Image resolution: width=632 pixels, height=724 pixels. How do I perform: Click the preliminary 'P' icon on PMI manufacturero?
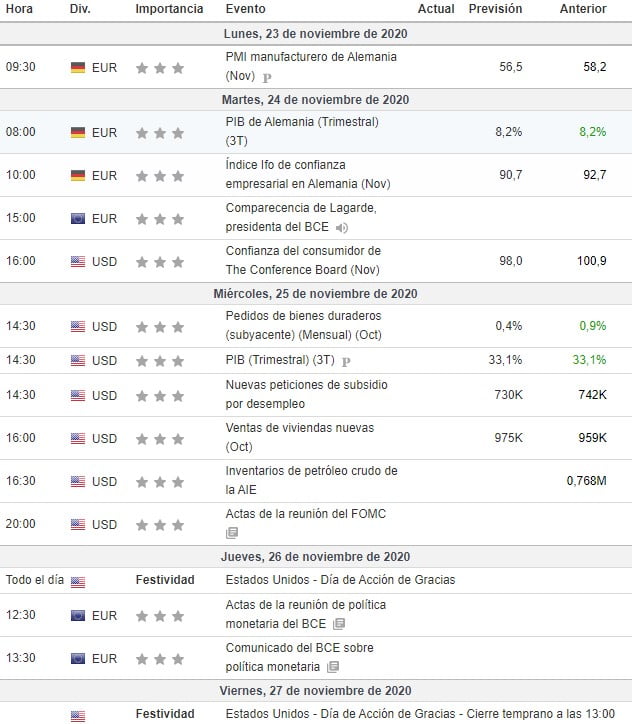coord(267,77)
